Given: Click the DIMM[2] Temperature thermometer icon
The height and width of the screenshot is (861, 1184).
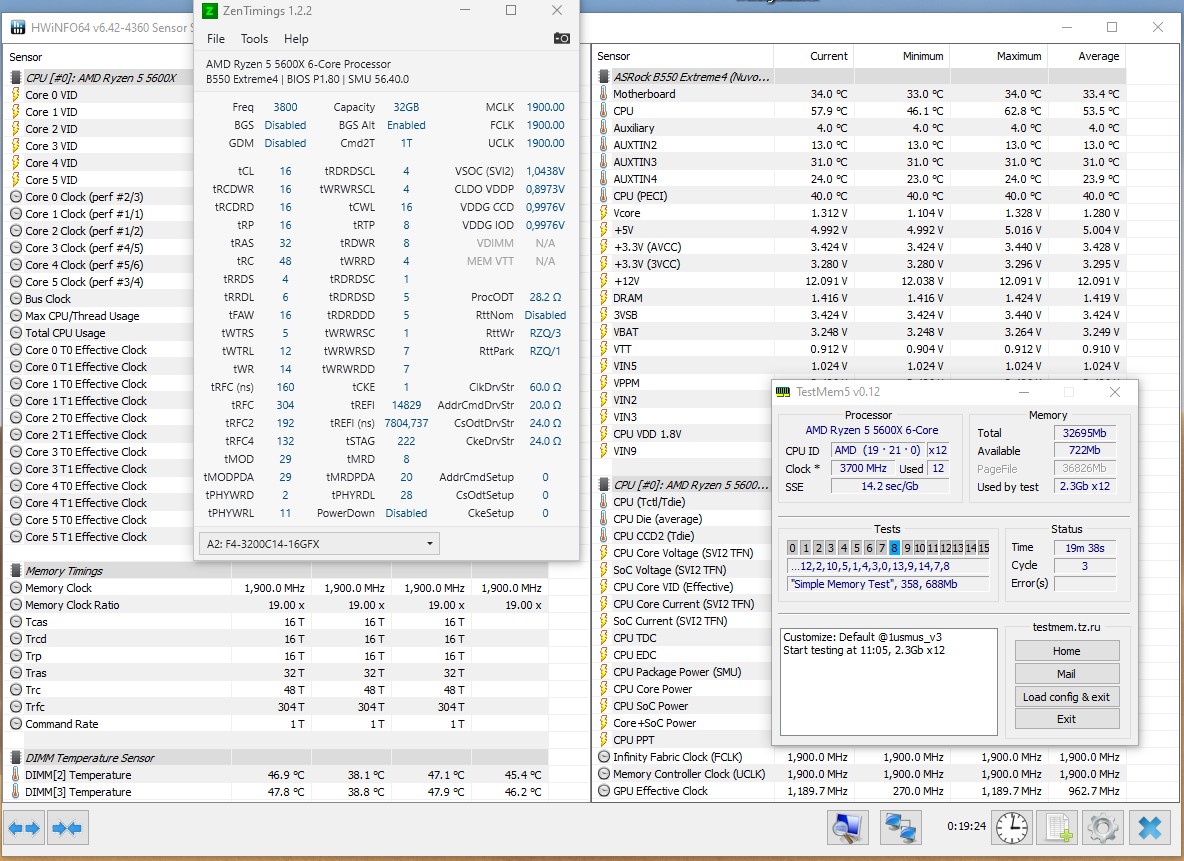Looking at the screenshot, I should tap(16, 775).
